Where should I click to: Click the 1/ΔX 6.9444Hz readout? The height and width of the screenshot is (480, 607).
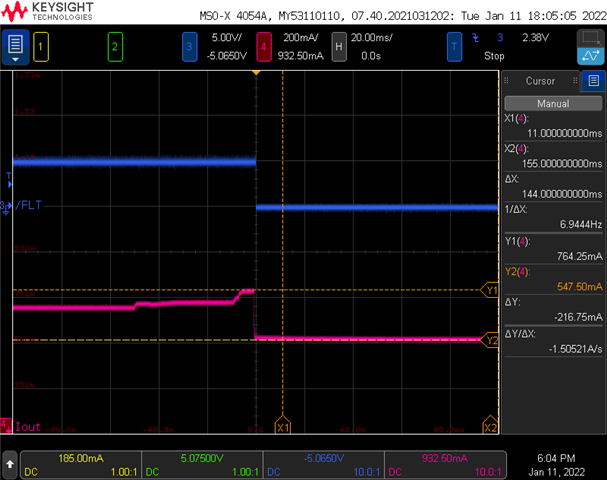(553, 217)
